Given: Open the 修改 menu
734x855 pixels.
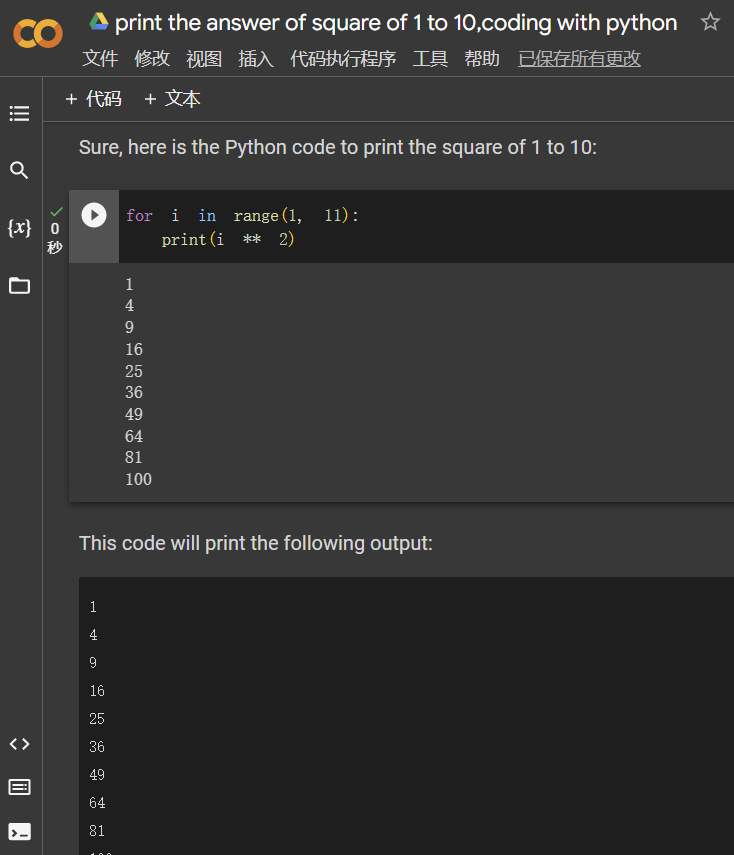Looking at the screenshot, I should pyautogui.click(x=152, y=58).
